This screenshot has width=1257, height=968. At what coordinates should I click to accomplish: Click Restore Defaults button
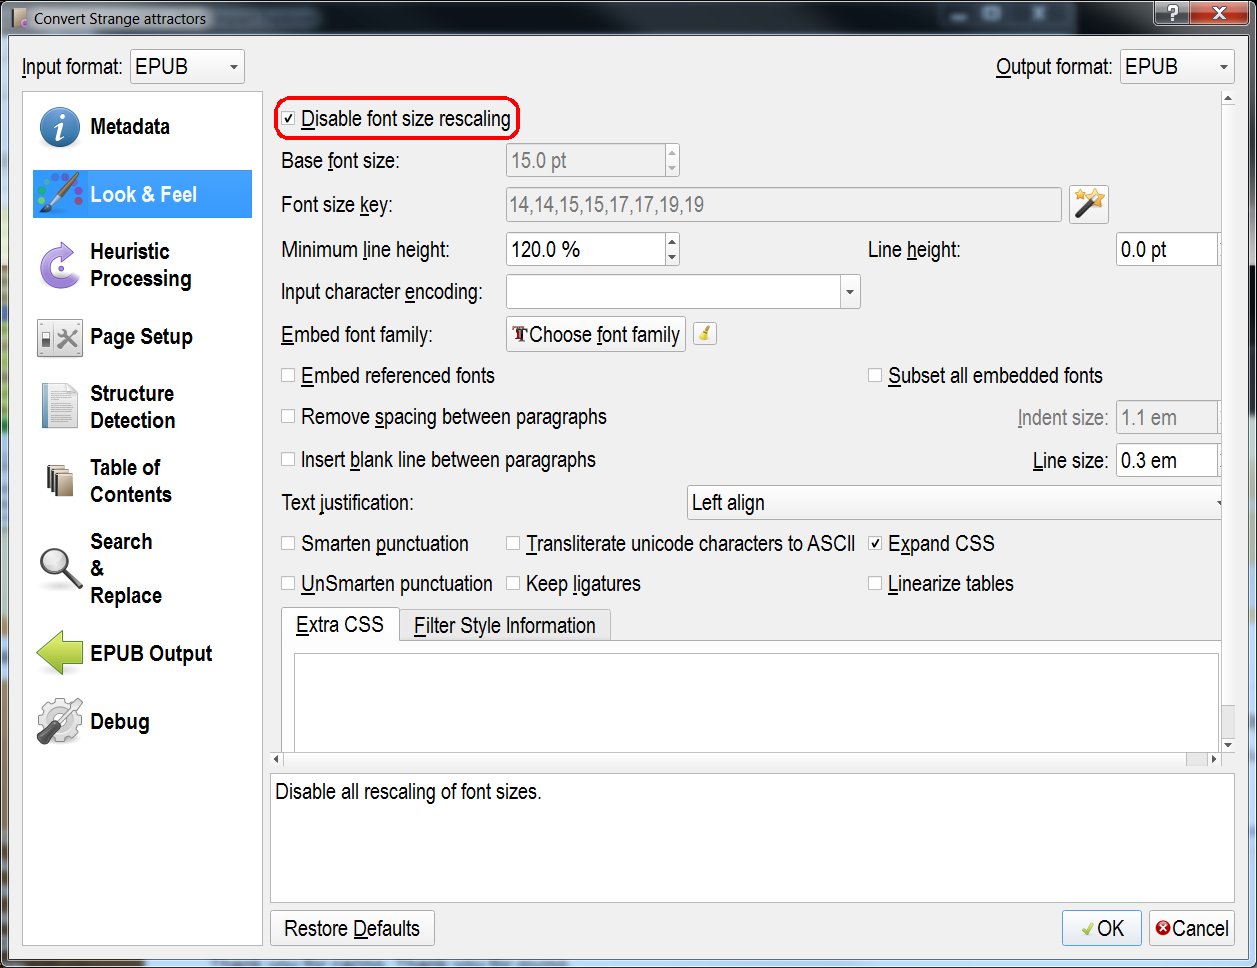pos(352,928)
